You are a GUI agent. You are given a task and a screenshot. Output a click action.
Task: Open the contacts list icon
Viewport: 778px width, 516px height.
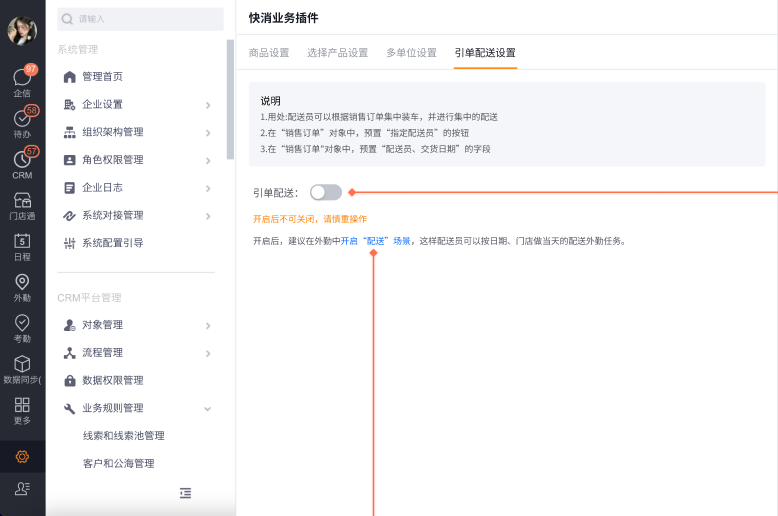point(22,489)
